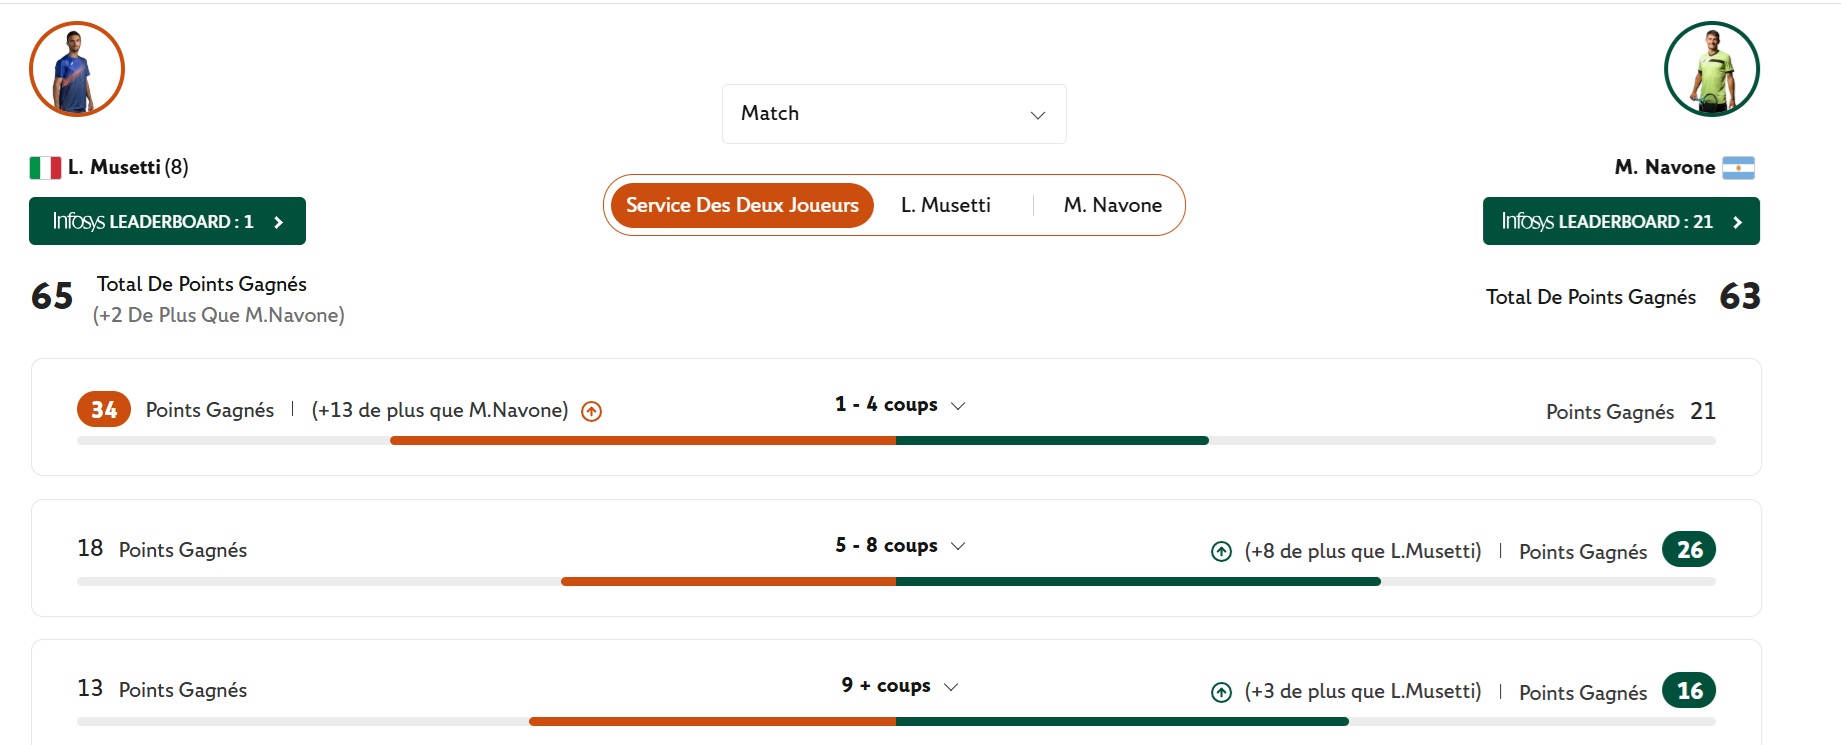
Task: Switch to L. Musetti service filter
Action: pos(945,205)
